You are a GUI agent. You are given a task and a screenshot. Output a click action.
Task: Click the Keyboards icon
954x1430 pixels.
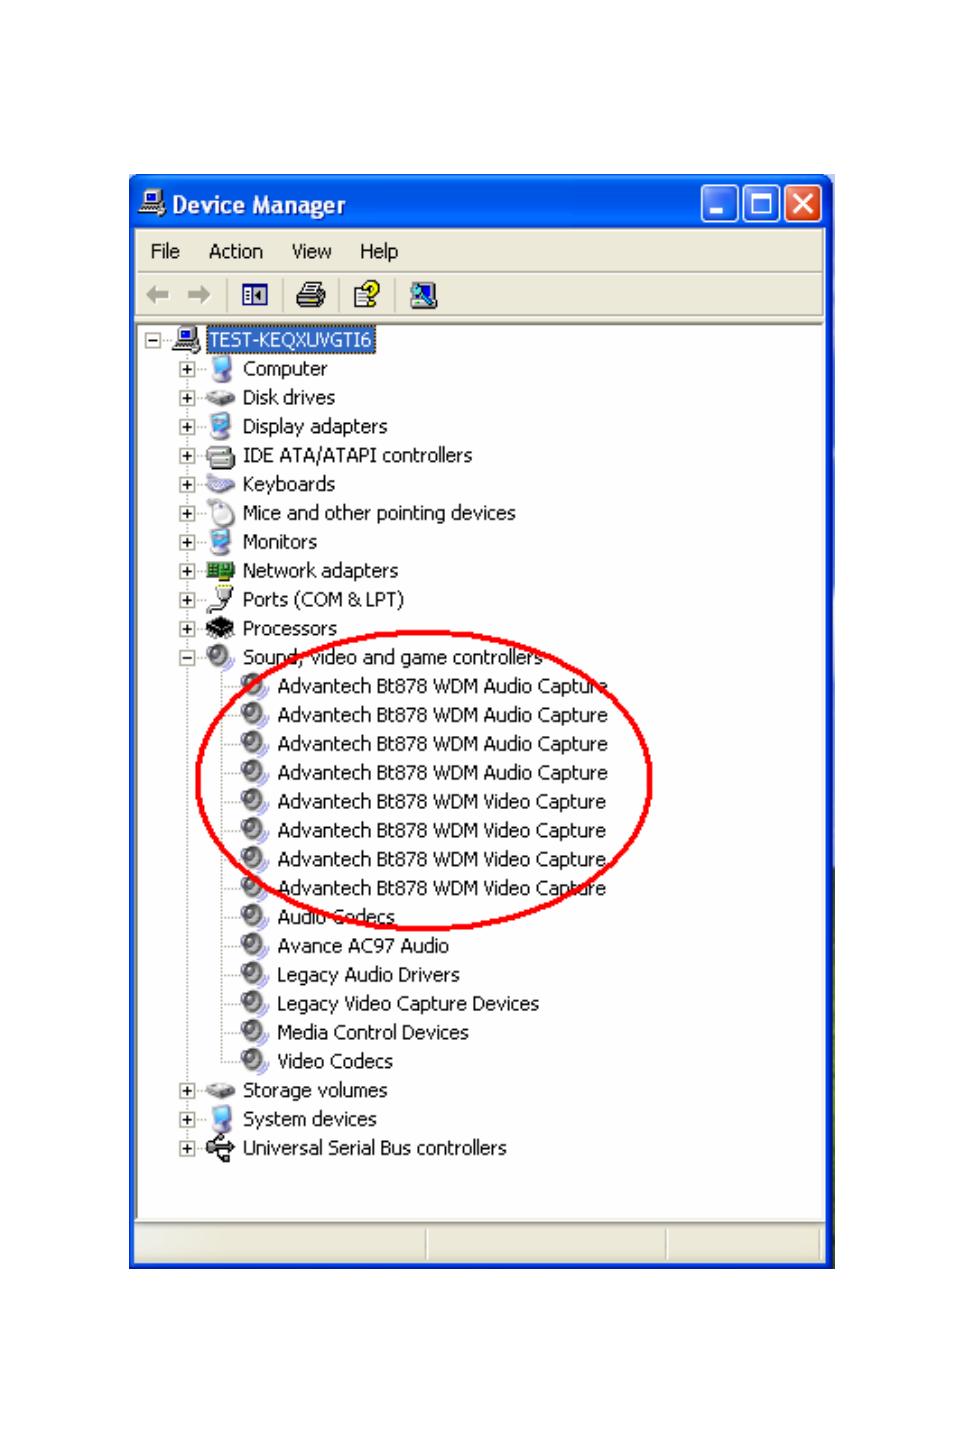point(221,485)
